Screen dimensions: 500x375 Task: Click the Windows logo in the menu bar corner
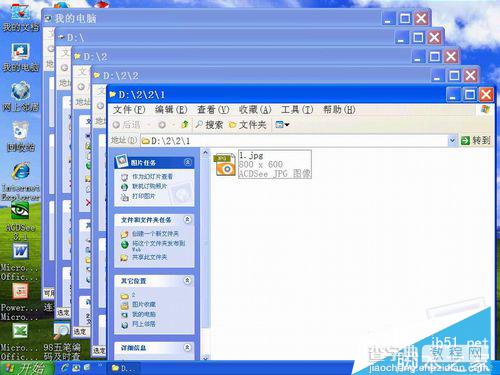[x=485, y=109]
